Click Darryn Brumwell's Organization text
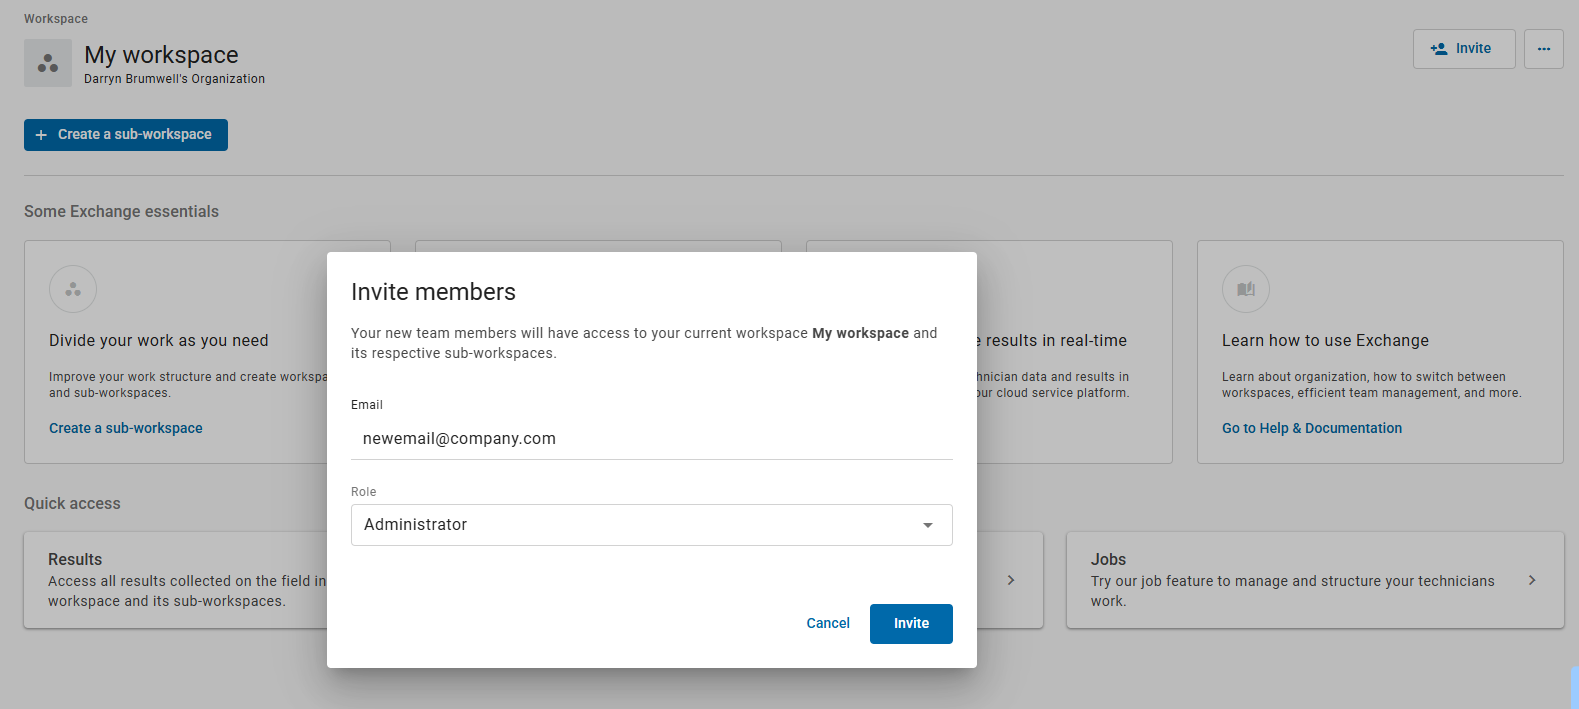This screenshot has height=709, width=1579. pyautogui.click(x=174, y=79)
